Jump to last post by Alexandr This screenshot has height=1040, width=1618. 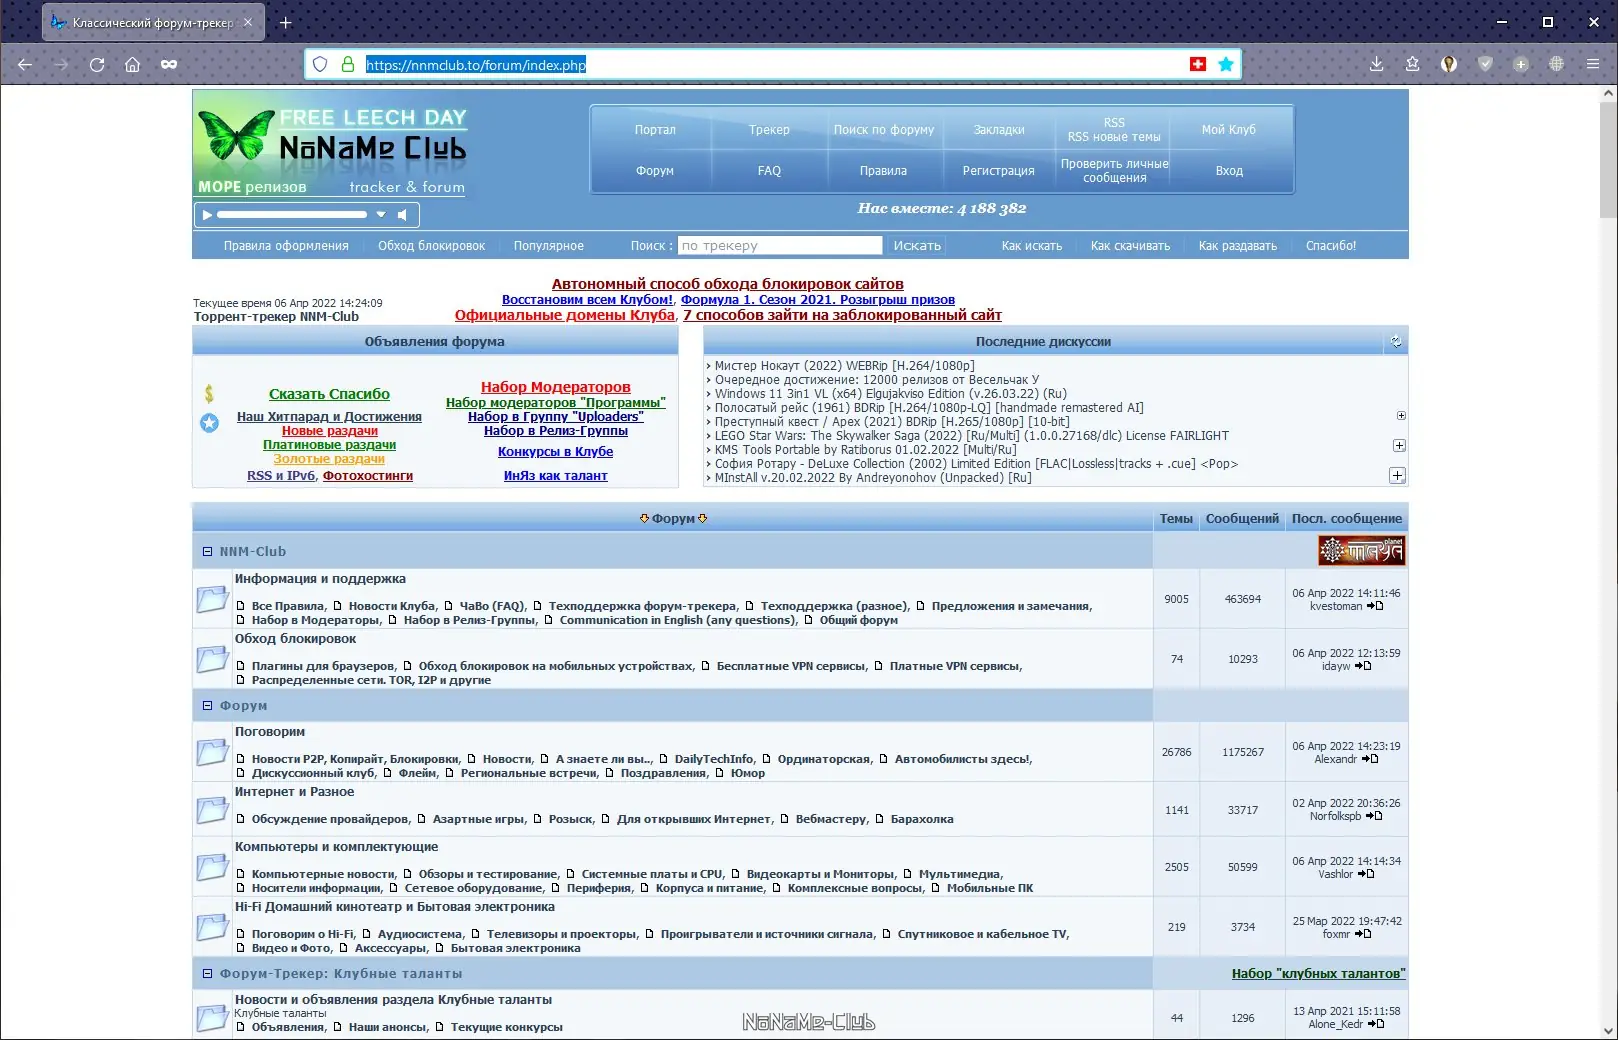click(x=1370, y=759)
